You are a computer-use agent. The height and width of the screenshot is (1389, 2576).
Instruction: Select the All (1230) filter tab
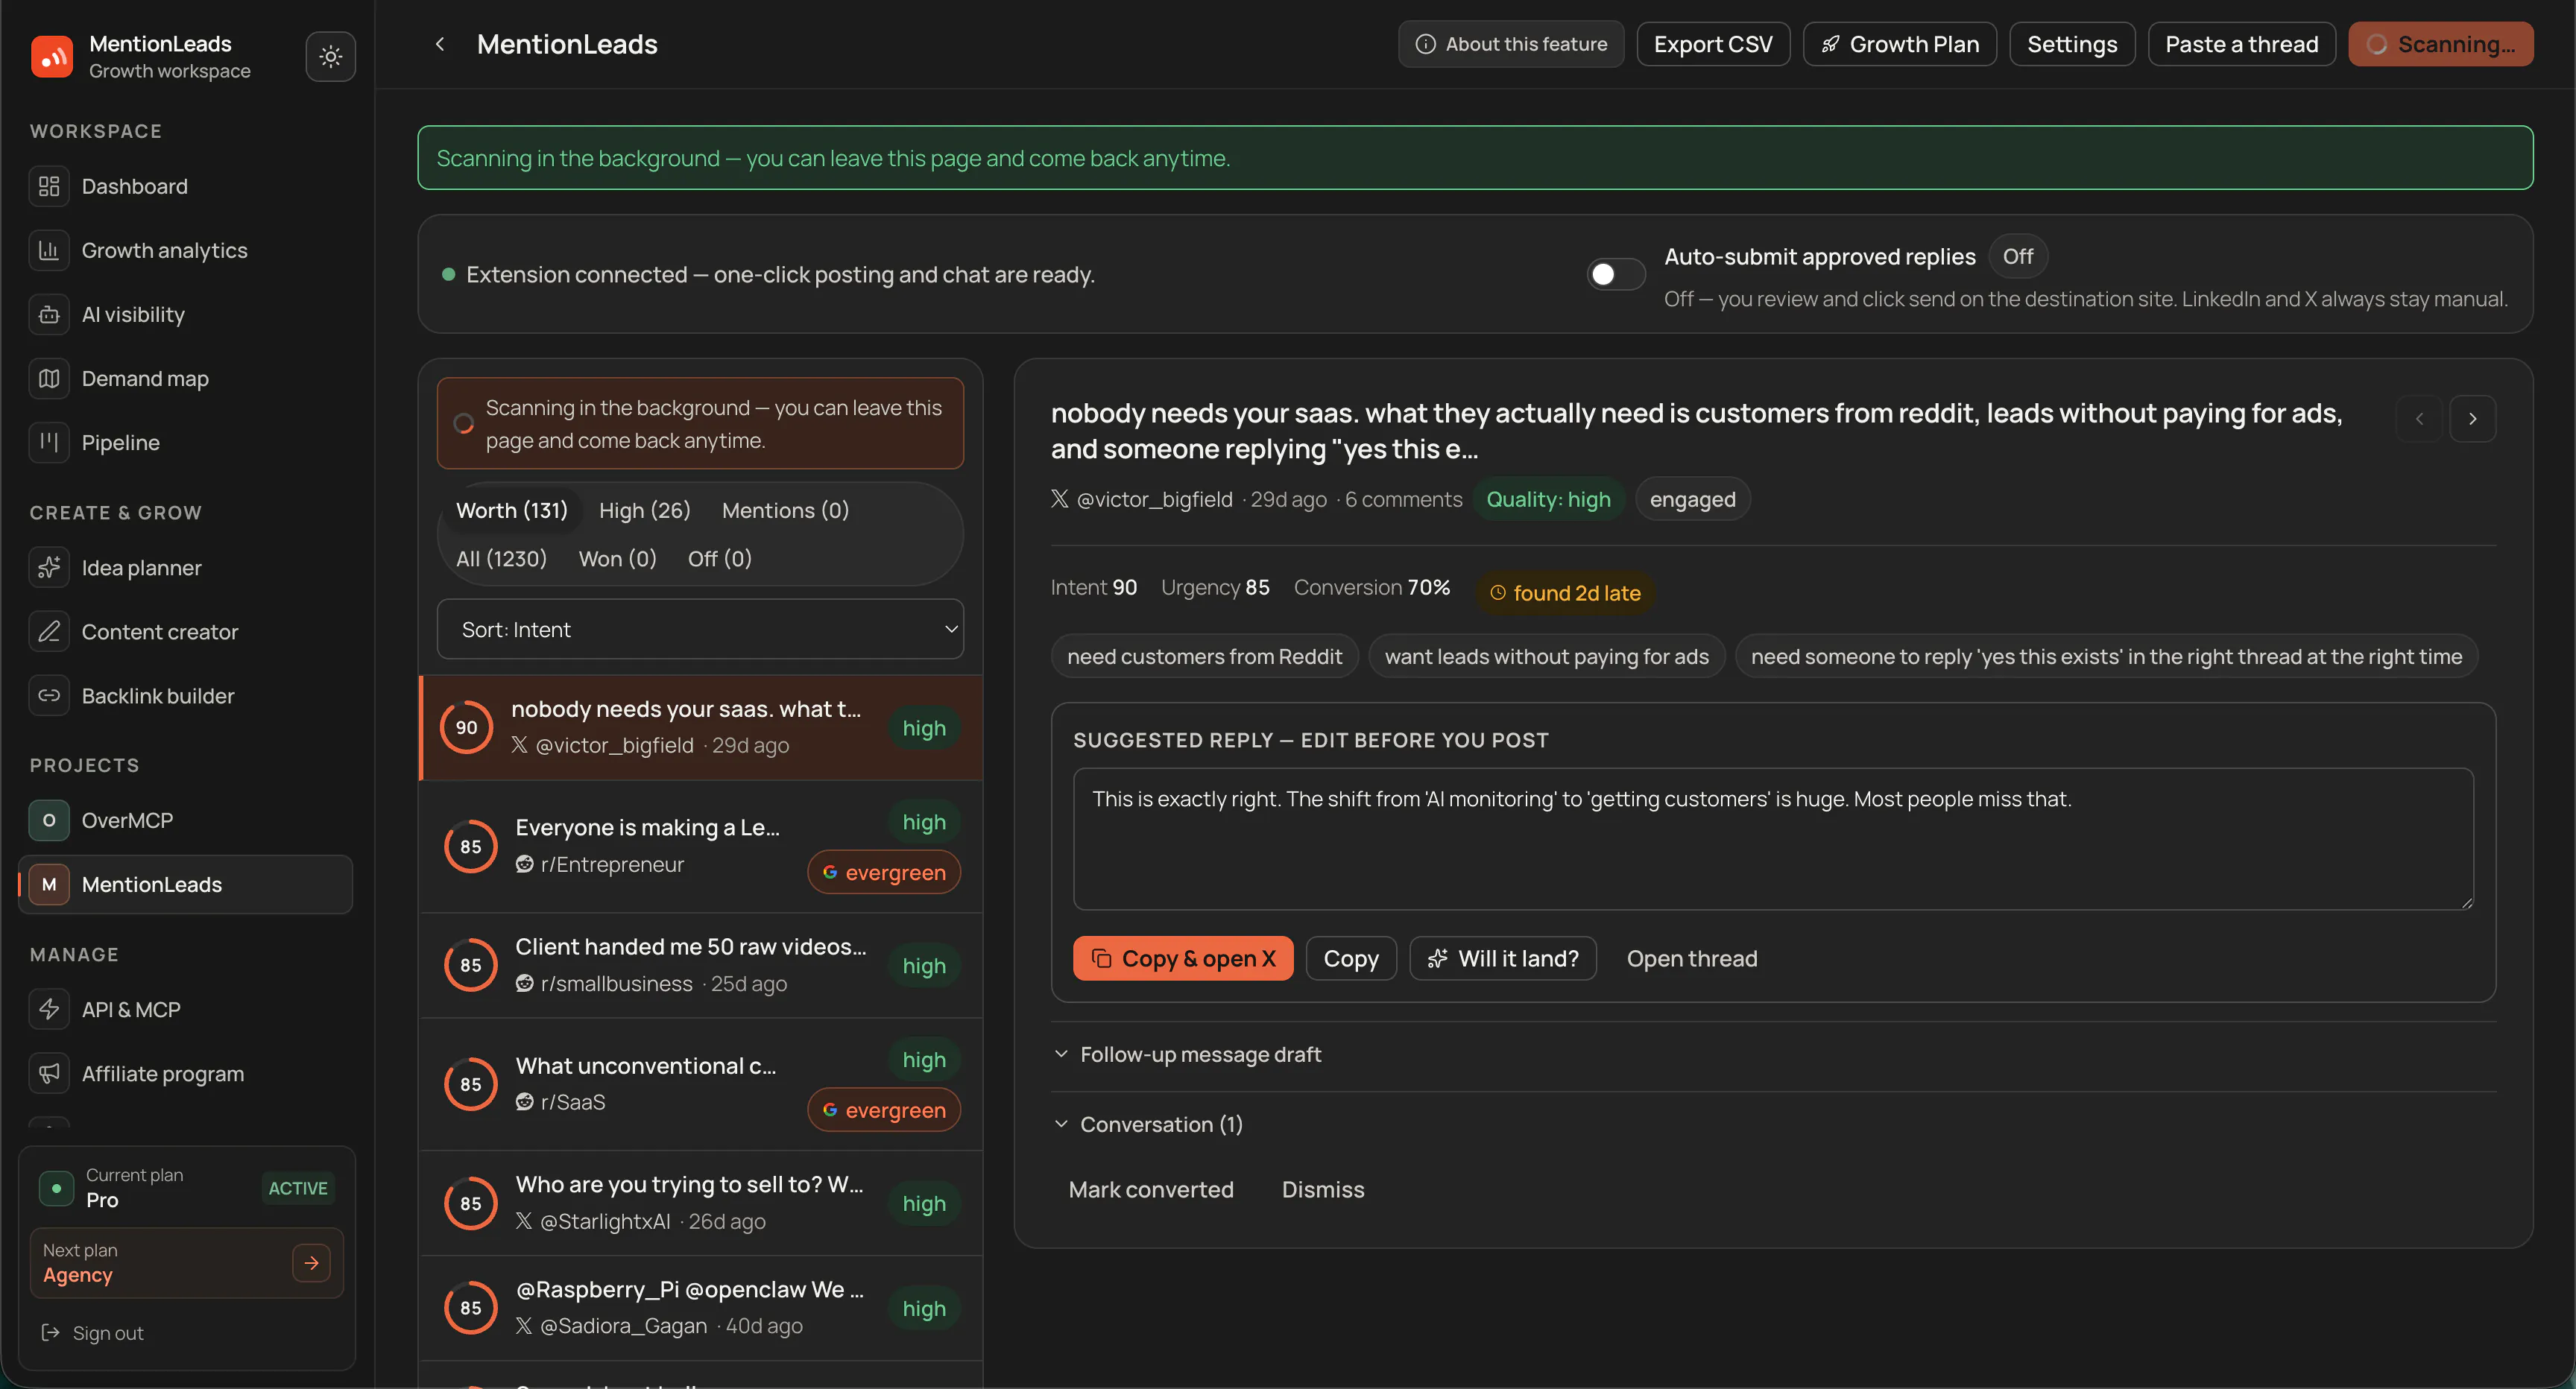click(x=501, y=558)
